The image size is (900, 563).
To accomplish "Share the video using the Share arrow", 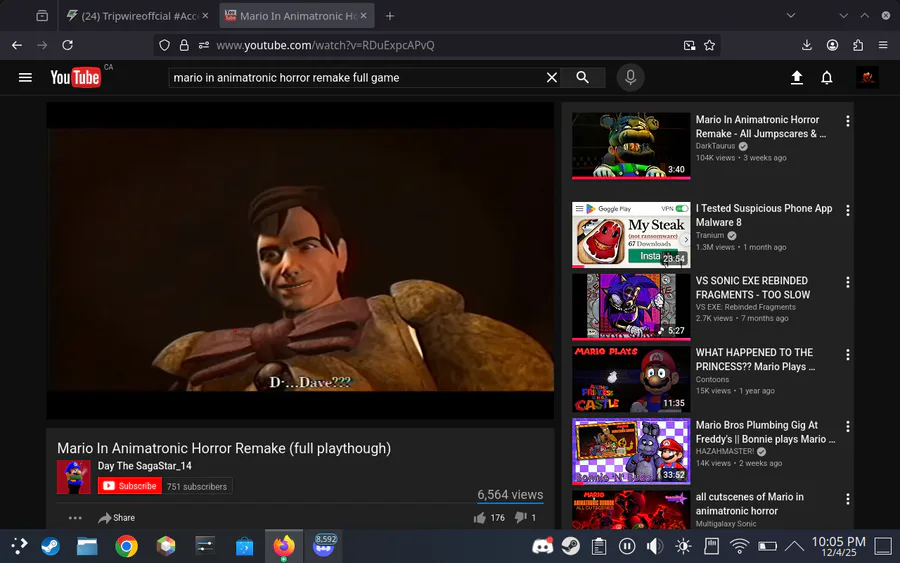I will (x=117, y=518).
